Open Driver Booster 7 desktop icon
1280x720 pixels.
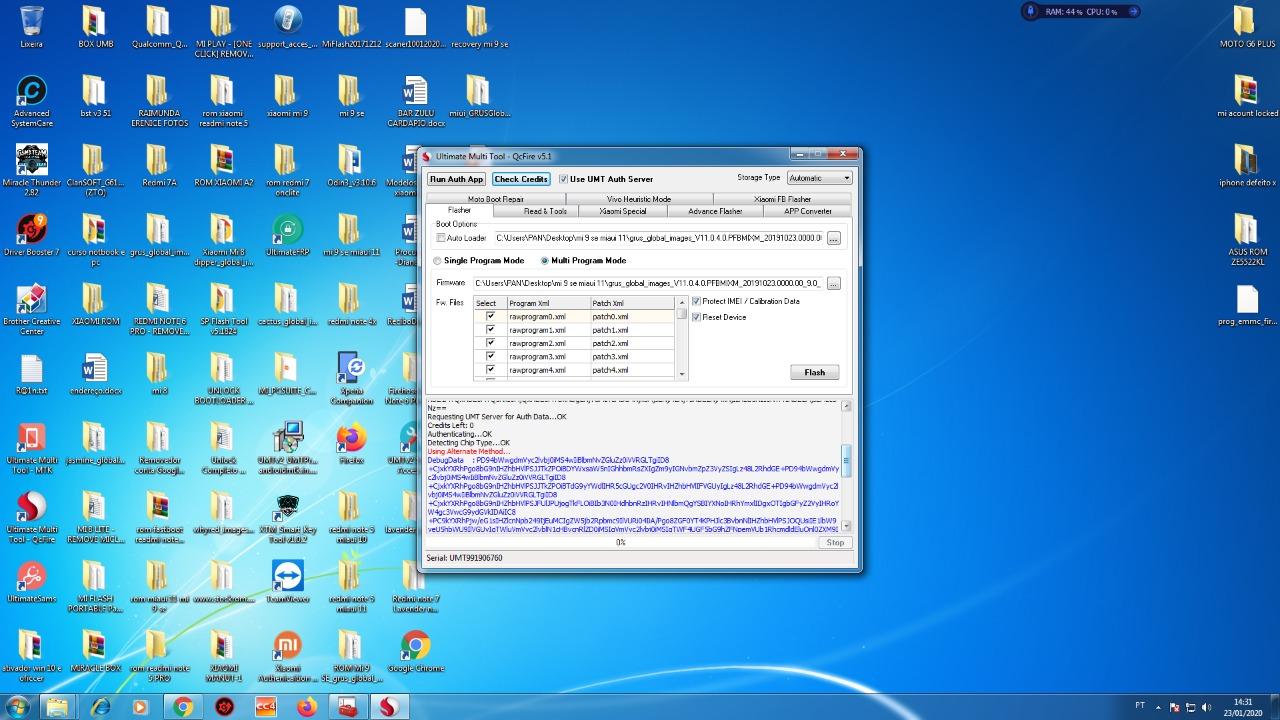click(x=31, y=235)
